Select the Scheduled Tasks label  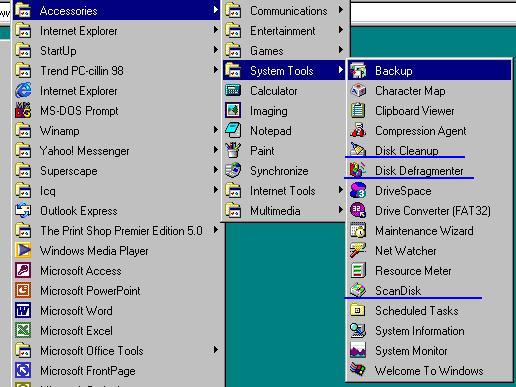coord(417,311)
